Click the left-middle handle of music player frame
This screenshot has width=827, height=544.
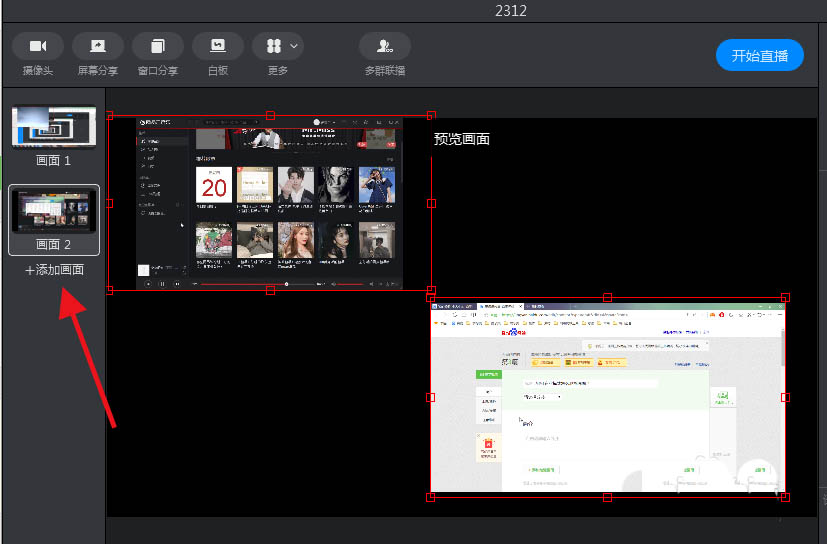110,203
